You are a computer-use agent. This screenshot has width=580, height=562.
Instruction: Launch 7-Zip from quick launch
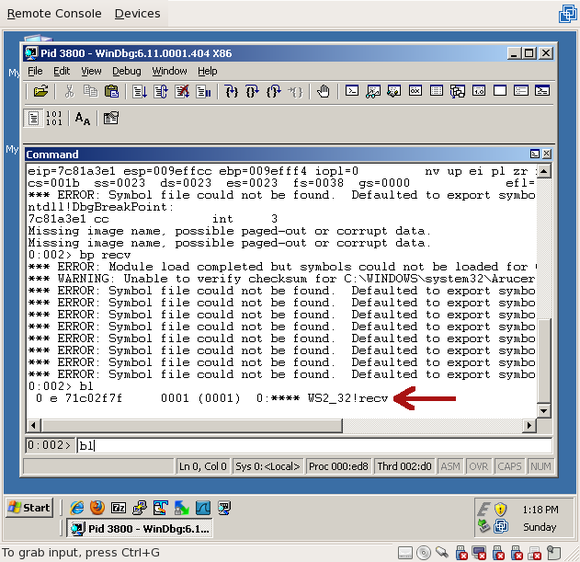(x=118, y=508)
